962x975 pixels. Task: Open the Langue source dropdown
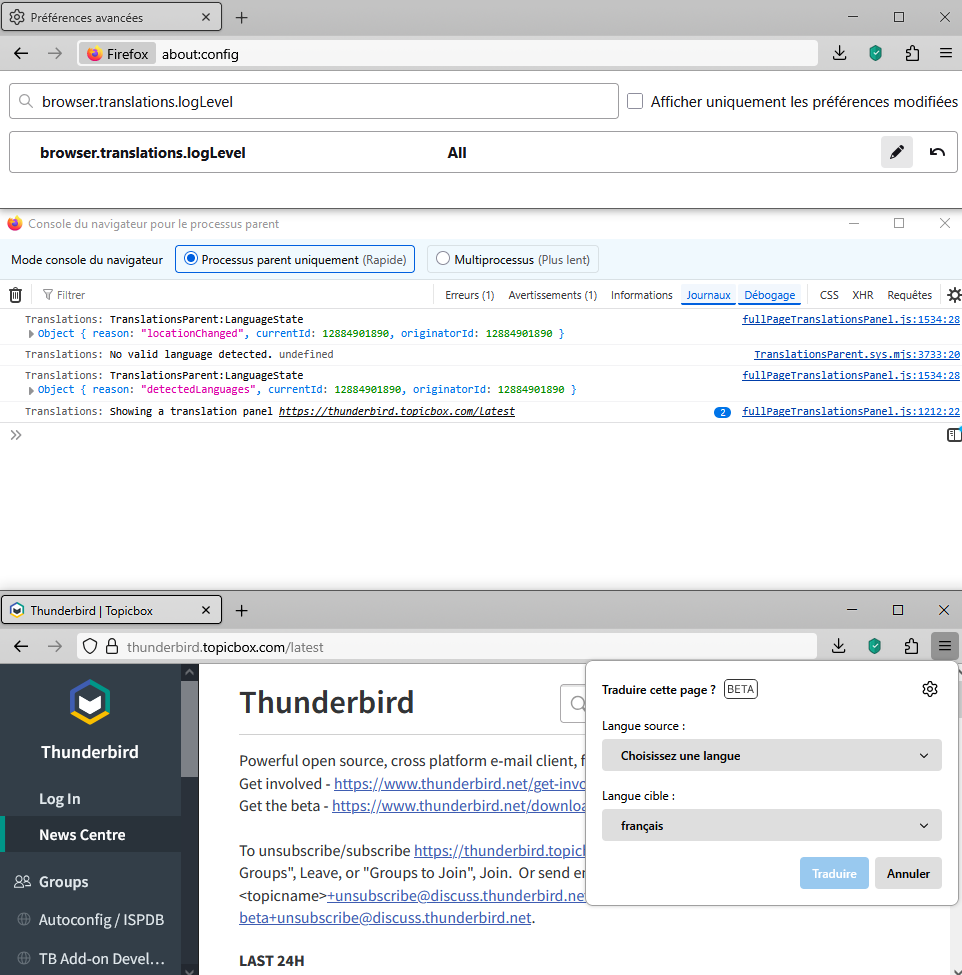point(771,756)
